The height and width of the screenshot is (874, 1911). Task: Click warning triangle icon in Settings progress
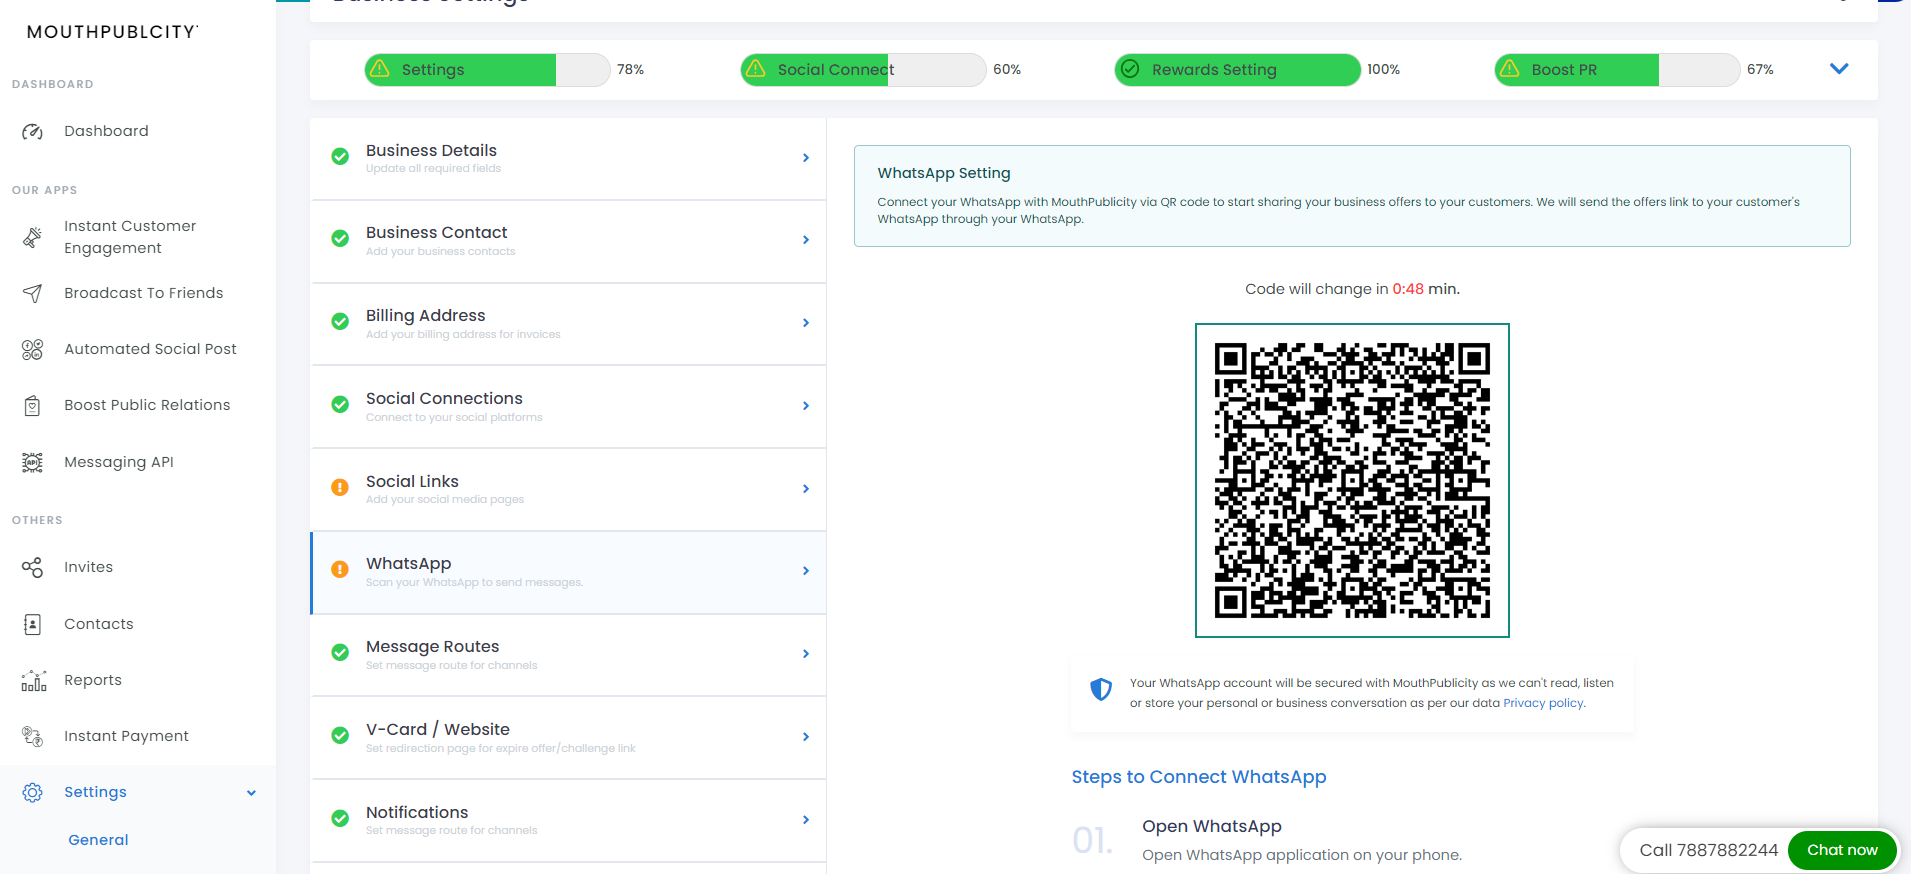coord(380,69)
